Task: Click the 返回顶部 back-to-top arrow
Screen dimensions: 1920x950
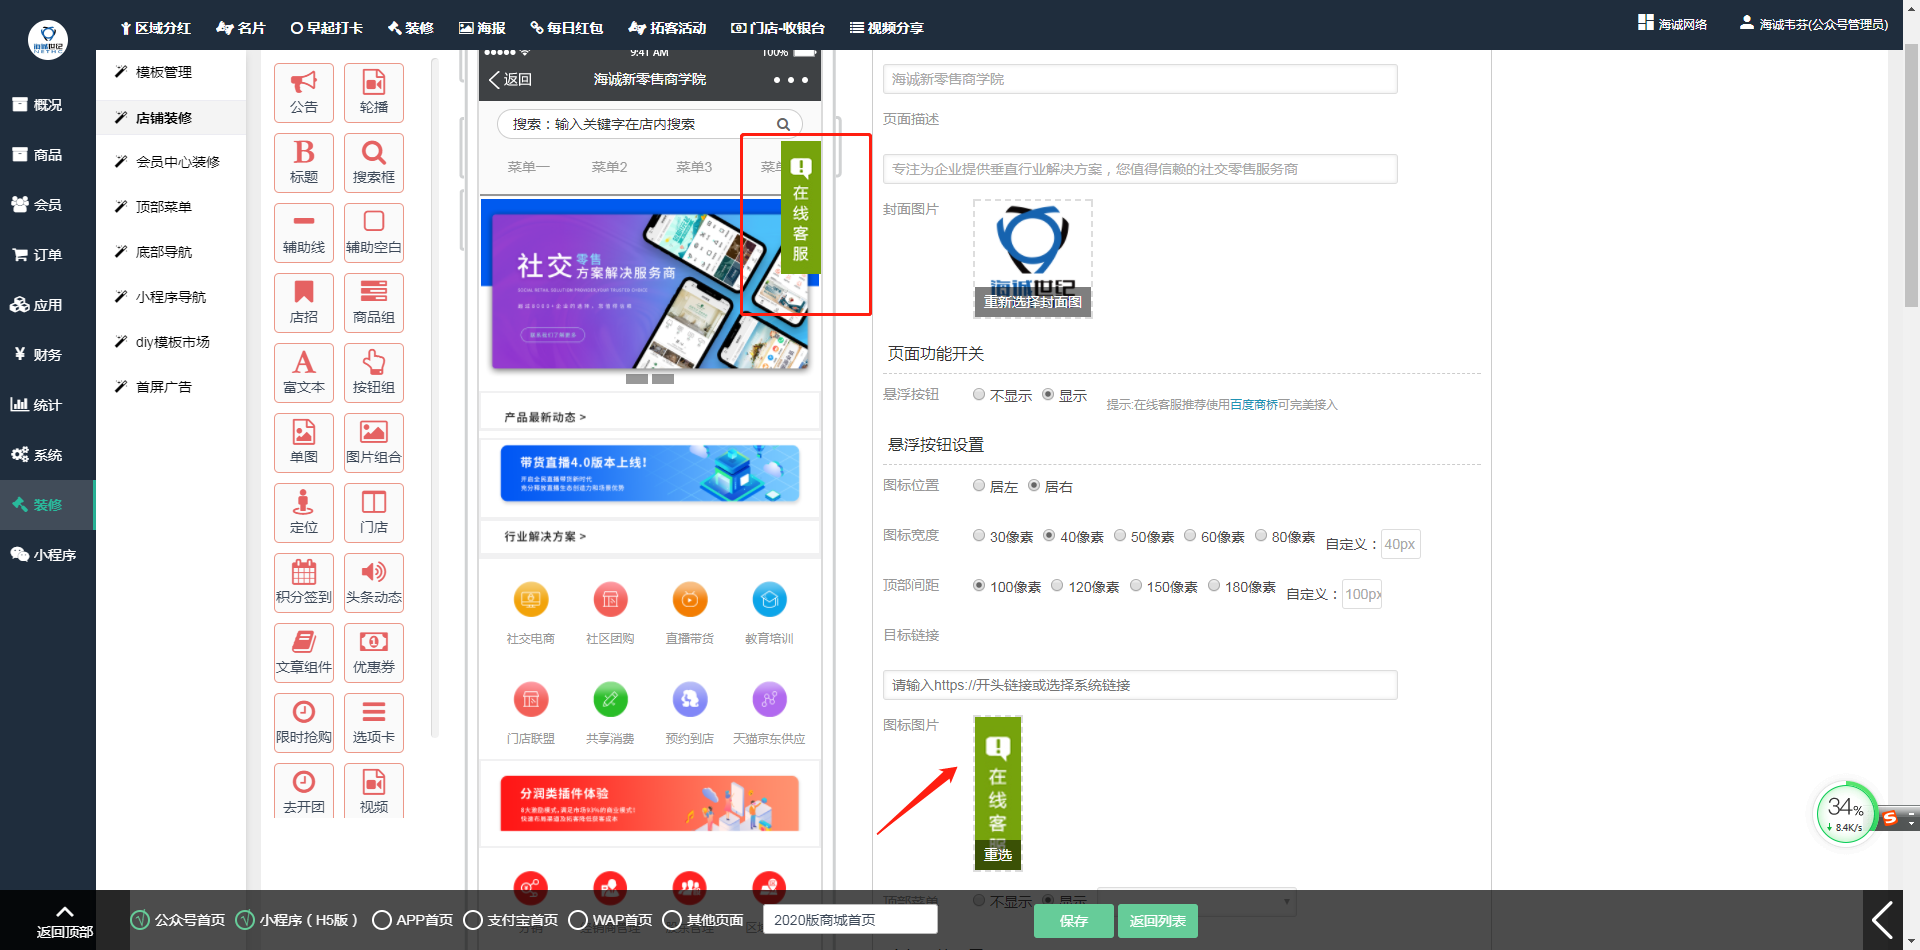Action: tap(65, 922)
